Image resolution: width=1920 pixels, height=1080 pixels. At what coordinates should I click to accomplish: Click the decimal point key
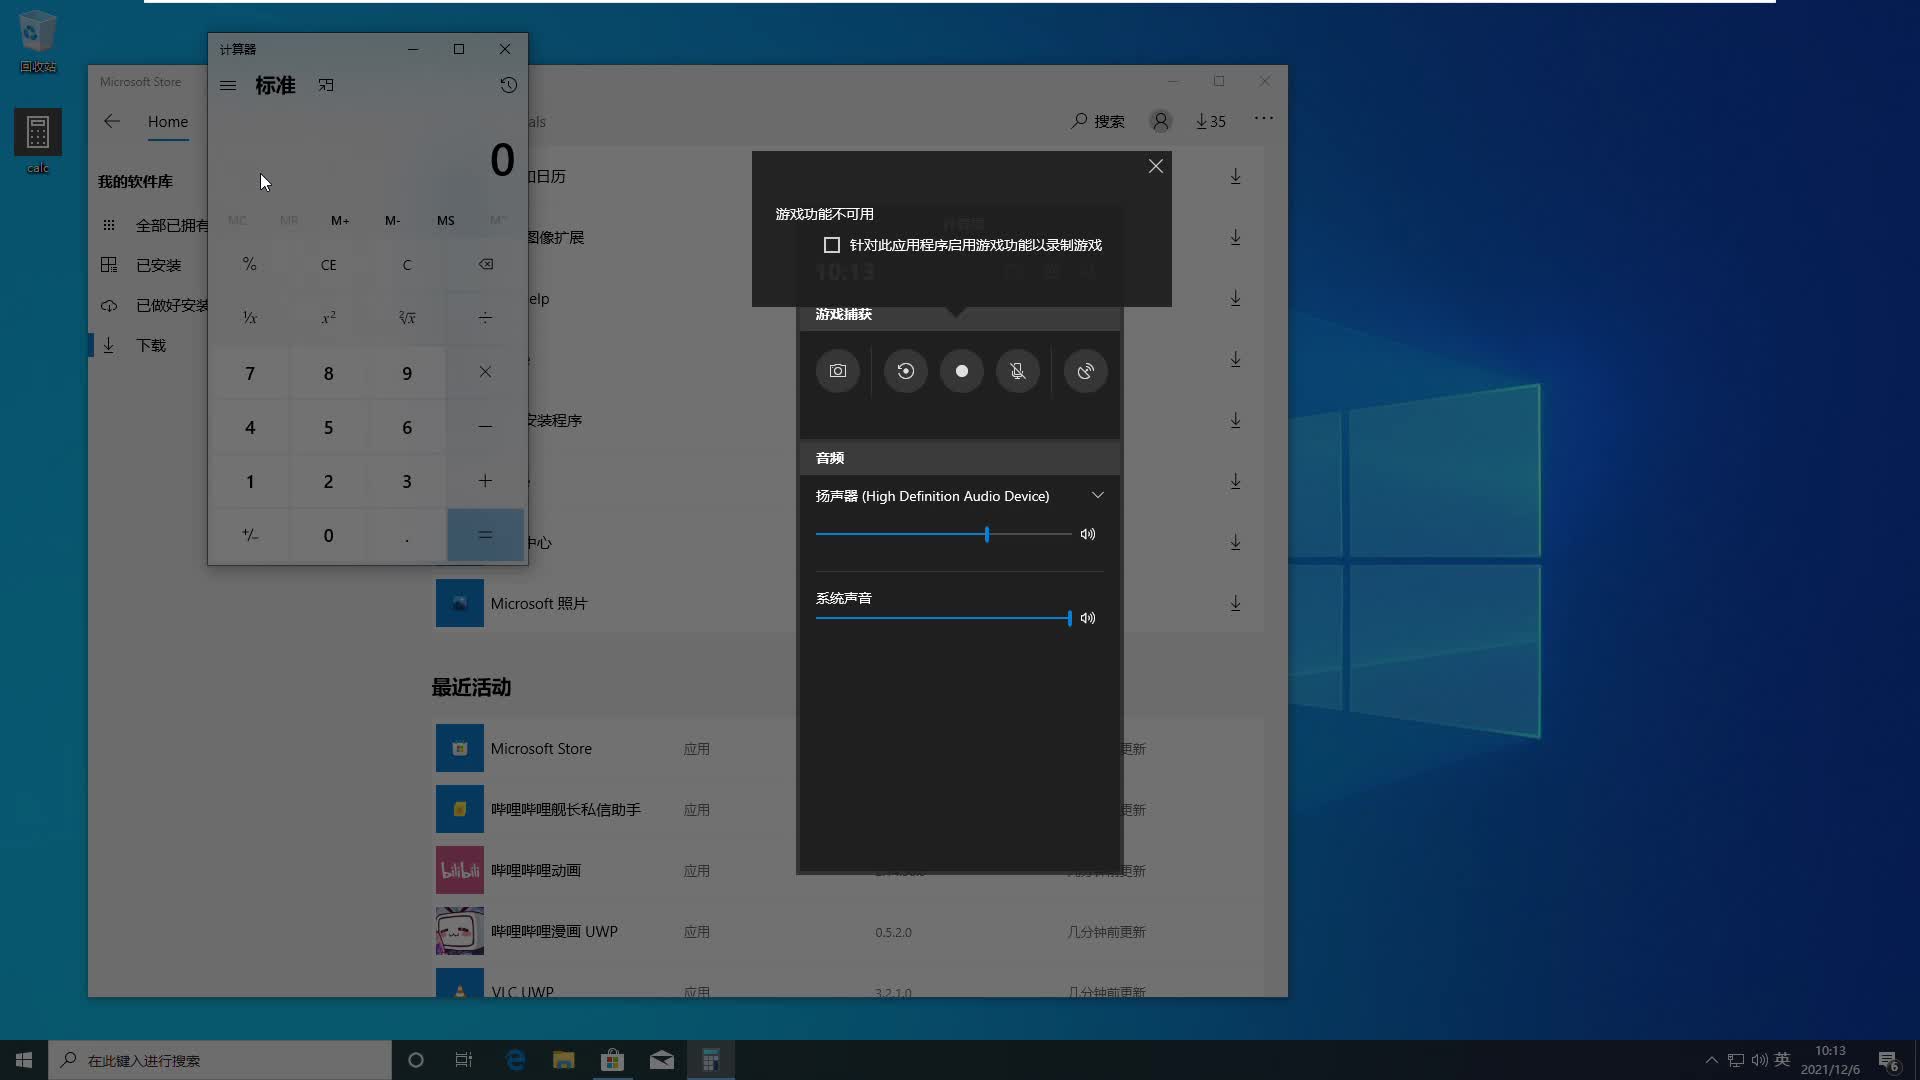point(407,535)
